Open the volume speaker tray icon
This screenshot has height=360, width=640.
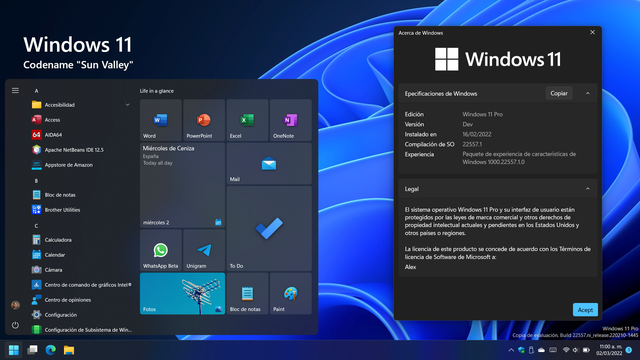tap(576, 350)
